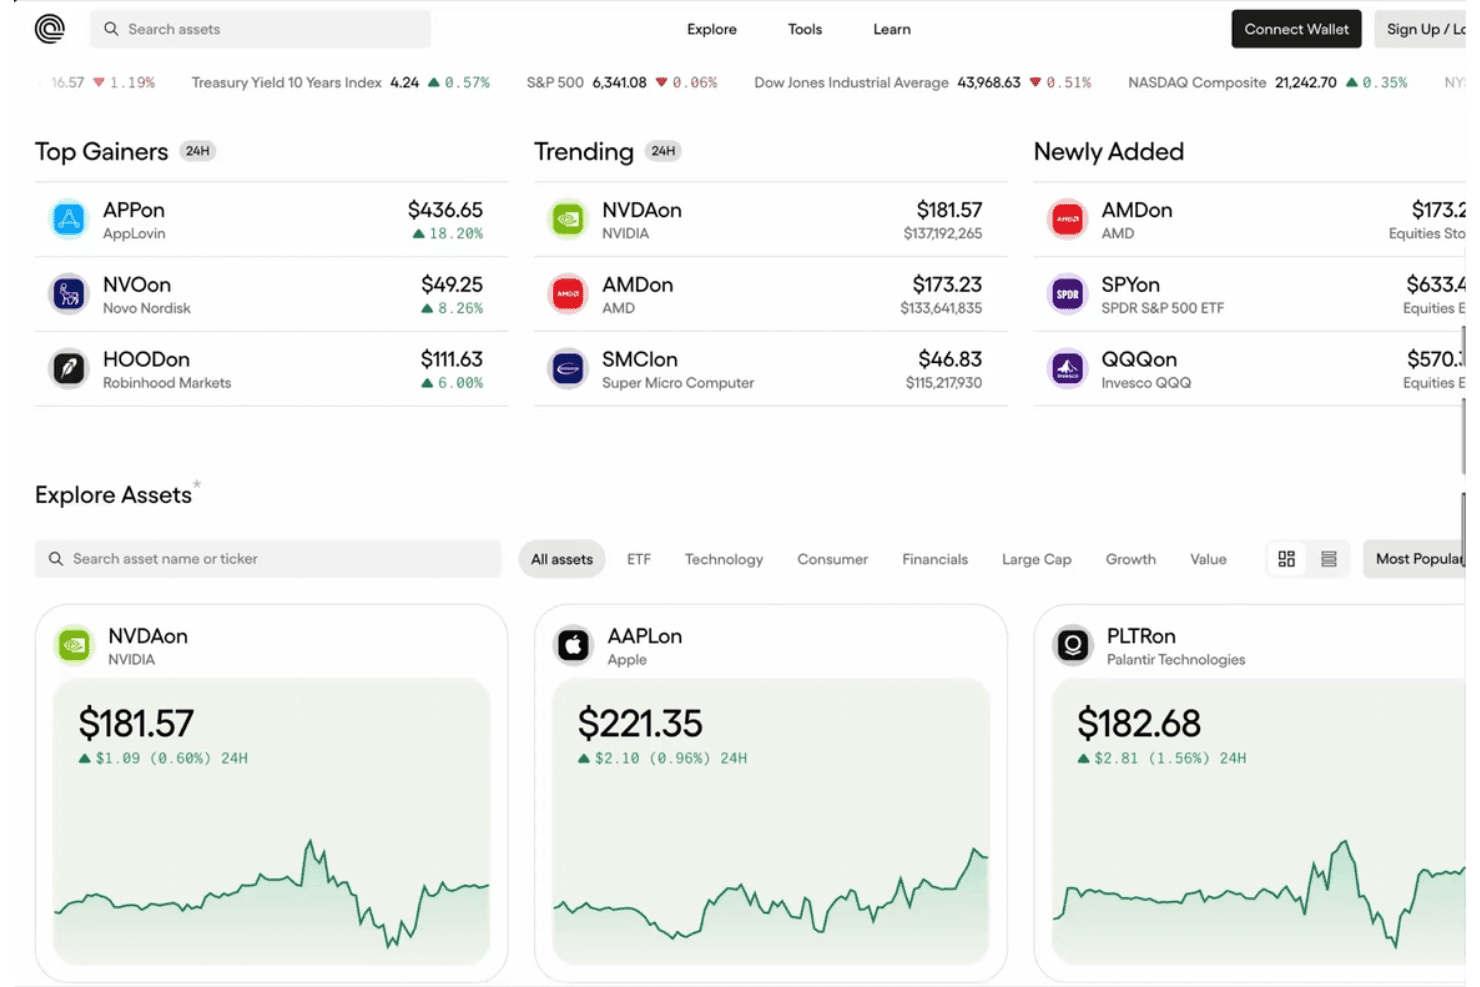Viewport: 1480px width, 987px height.
Task: Click the APPon AppLovin logo icon
Action: [69, 219]
